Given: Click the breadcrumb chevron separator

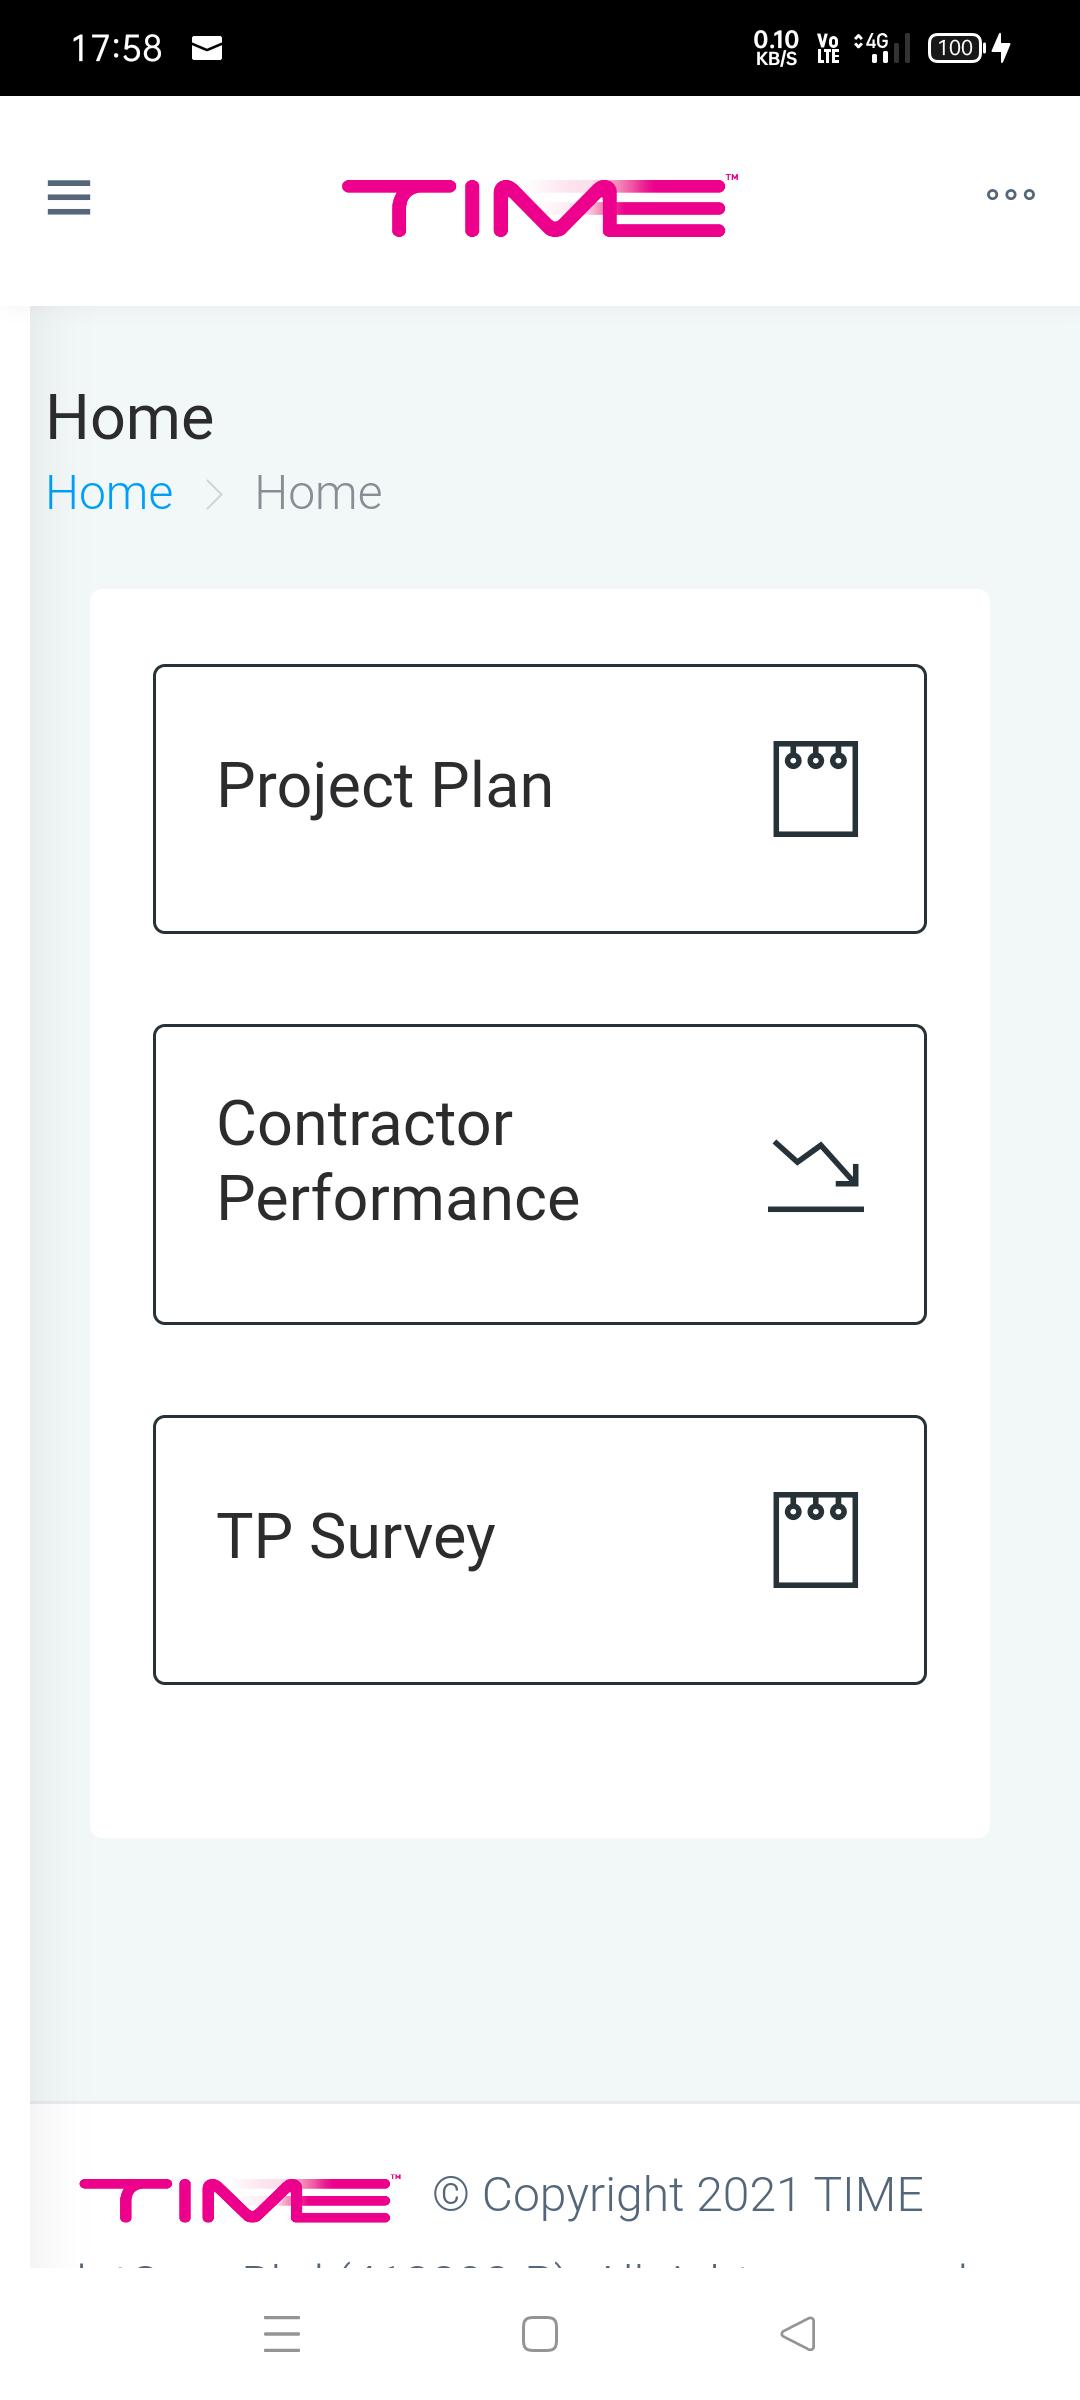Looking at the screenshot, I should coord(214,494).
